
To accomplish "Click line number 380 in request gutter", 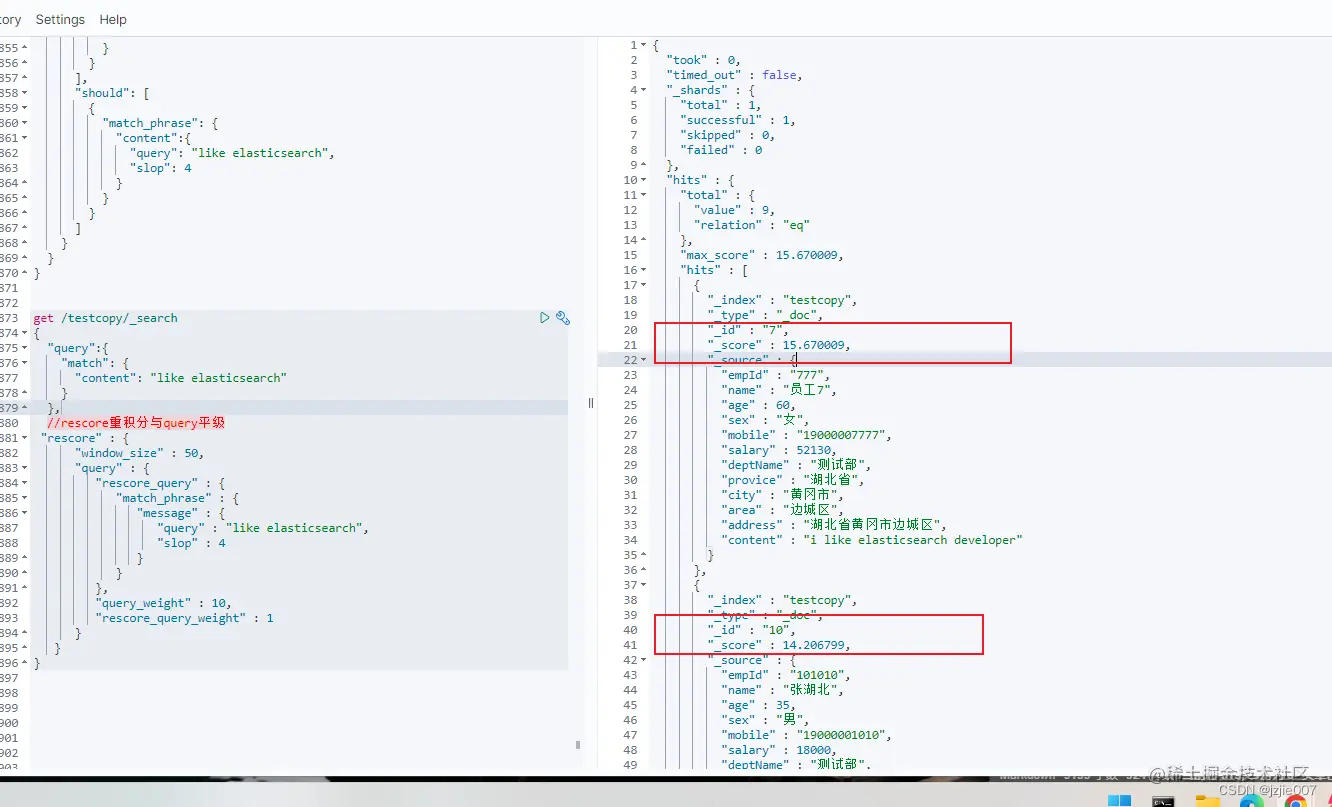I will pyautogui.click(x=8, y=423).
